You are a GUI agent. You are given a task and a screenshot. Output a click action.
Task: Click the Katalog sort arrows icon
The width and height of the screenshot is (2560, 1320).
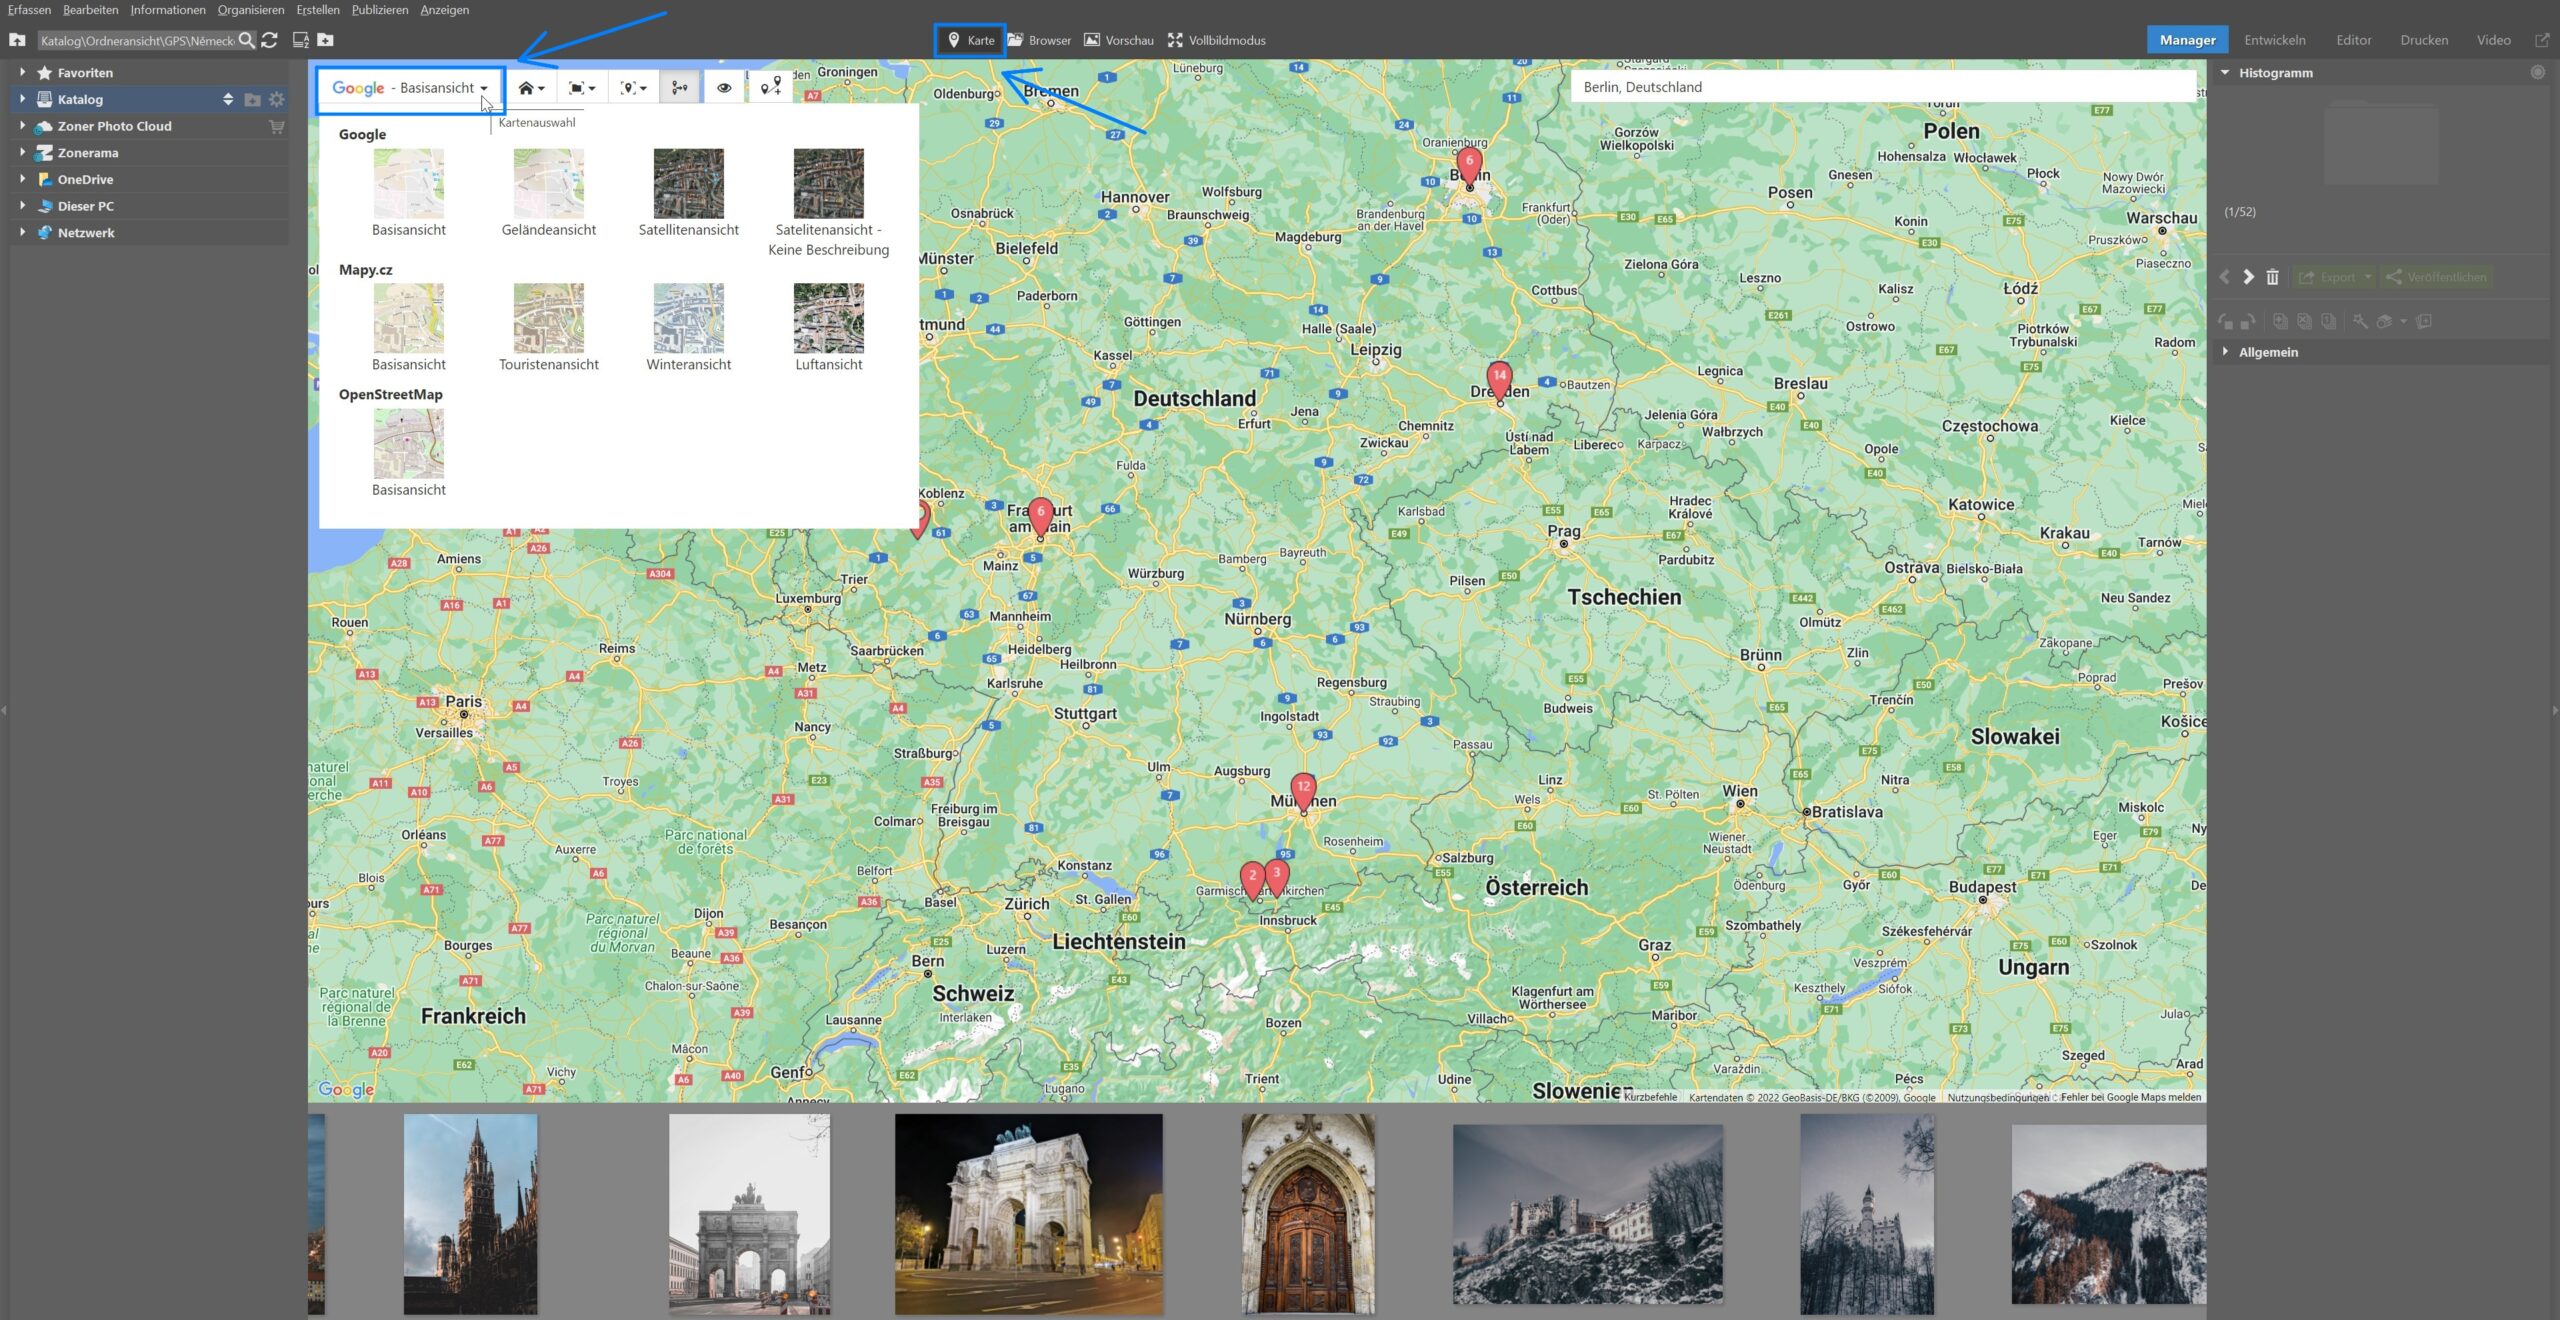(228, 99)
